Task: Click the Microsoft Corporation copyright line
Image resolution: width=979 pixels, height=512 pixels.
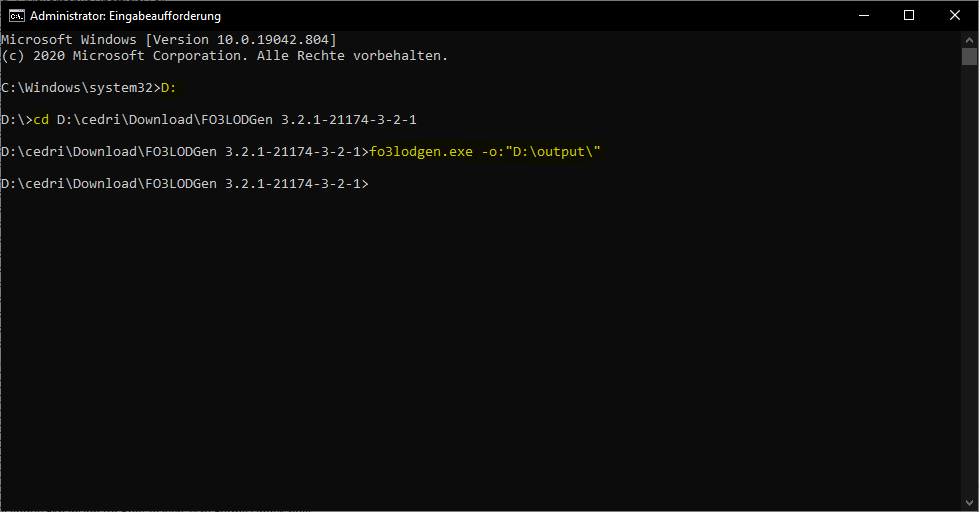Action: [x=224, y=56]
